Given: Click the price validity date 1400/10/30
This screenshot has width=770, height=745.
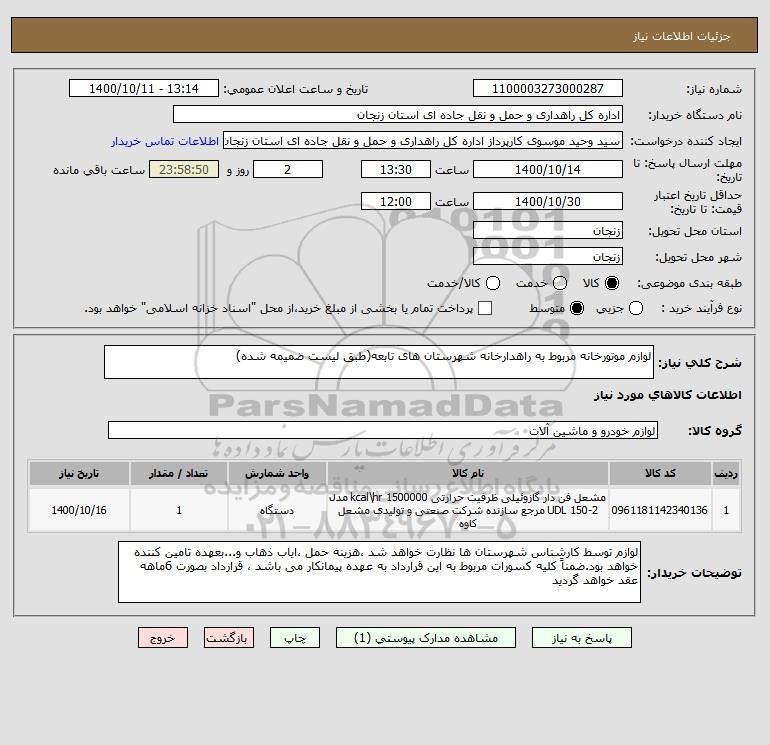Looking at the screenshot, I should click(548, 201).
